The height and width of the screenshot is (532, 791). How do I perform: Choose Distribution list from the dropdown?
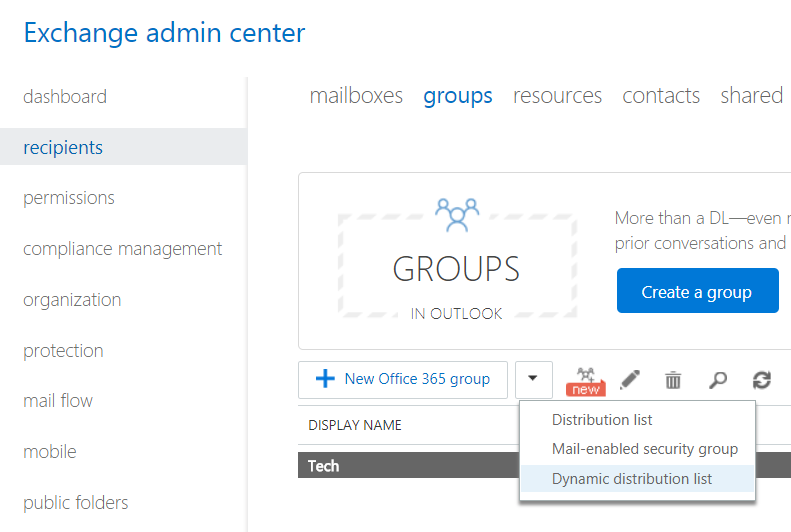602,420
